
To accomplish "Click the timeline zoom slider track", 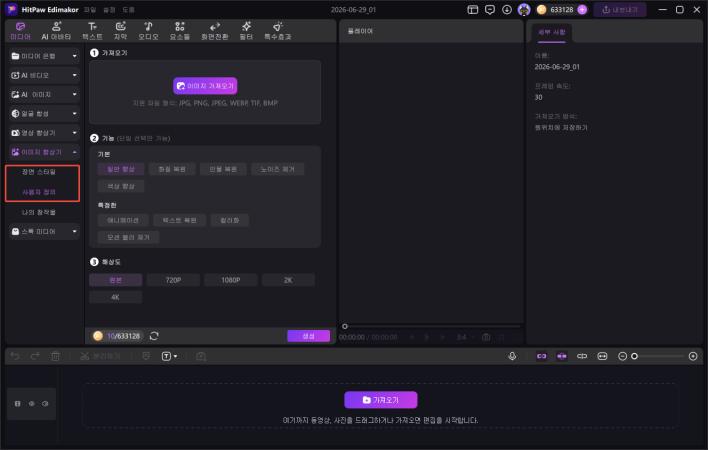I will [x=659, y=356].
